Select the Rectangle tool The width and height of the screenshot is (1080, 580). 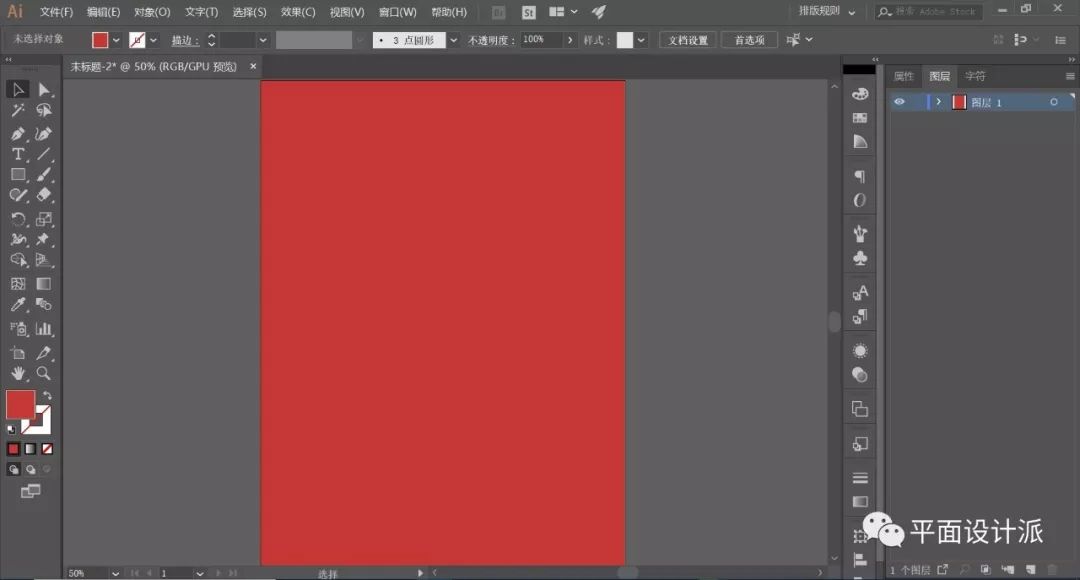pyautogui.click(x=18, y=175)
